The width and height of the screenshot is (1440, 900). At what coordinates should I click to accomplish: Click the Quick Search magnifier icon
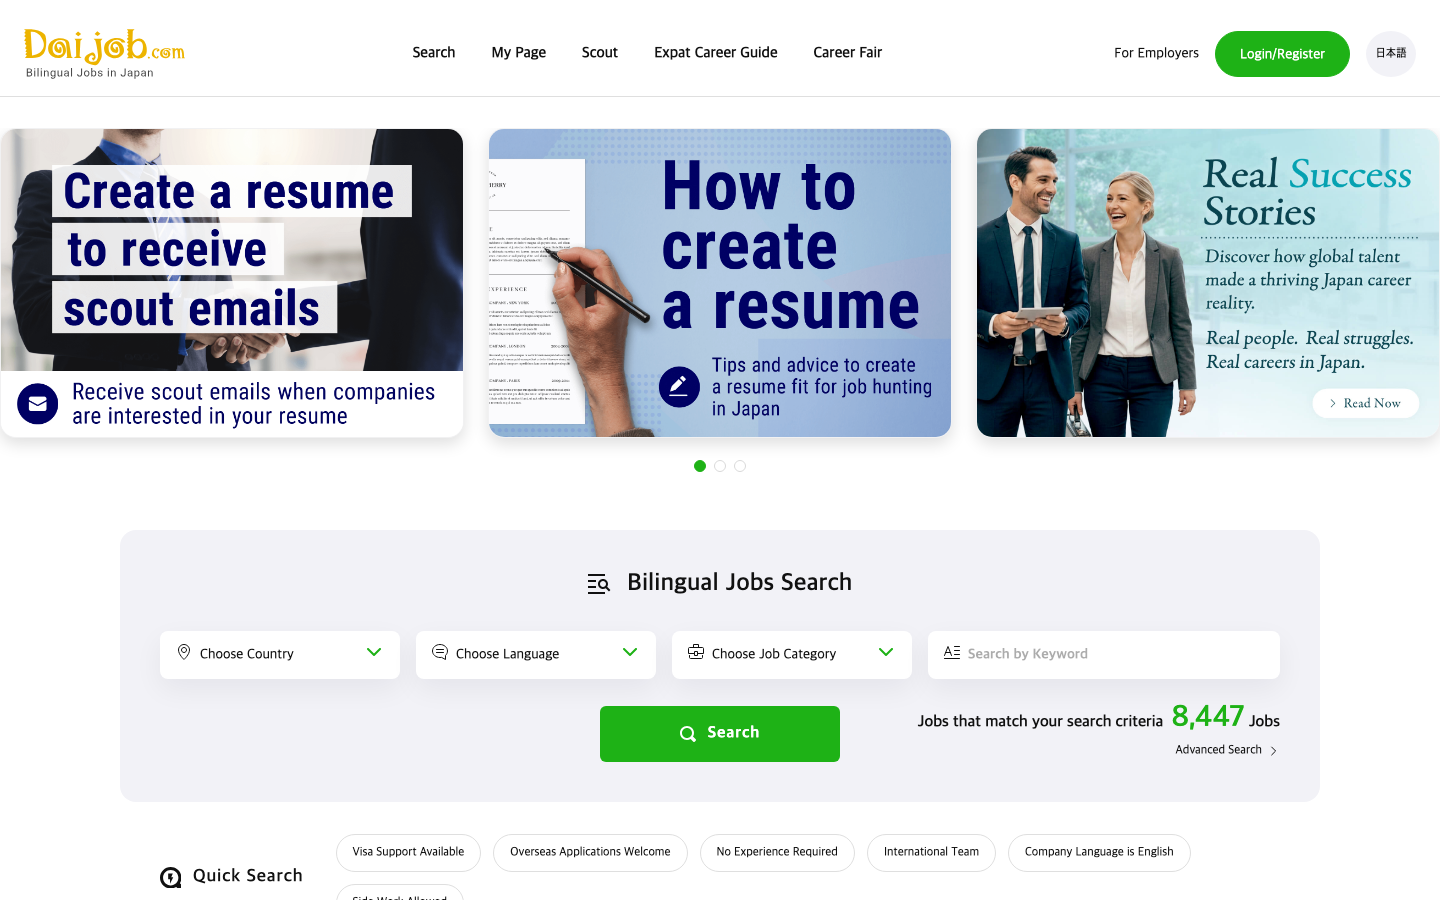tap(171, 877)
